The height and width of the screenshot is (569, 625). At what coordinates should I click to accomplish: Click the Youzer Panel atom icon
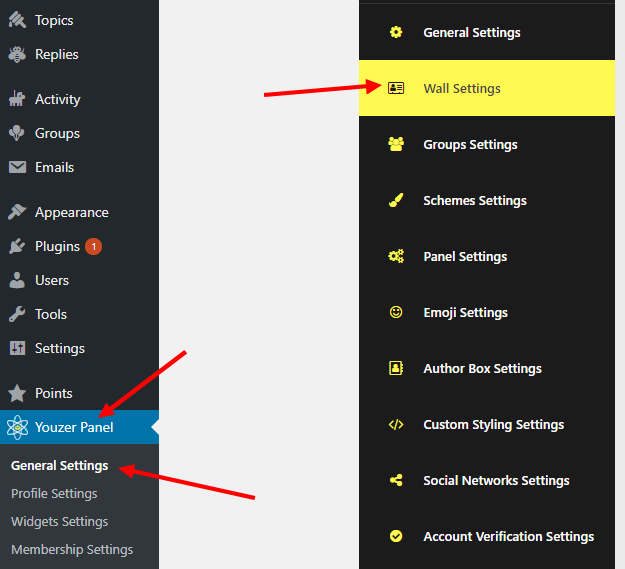click(17, 427)
